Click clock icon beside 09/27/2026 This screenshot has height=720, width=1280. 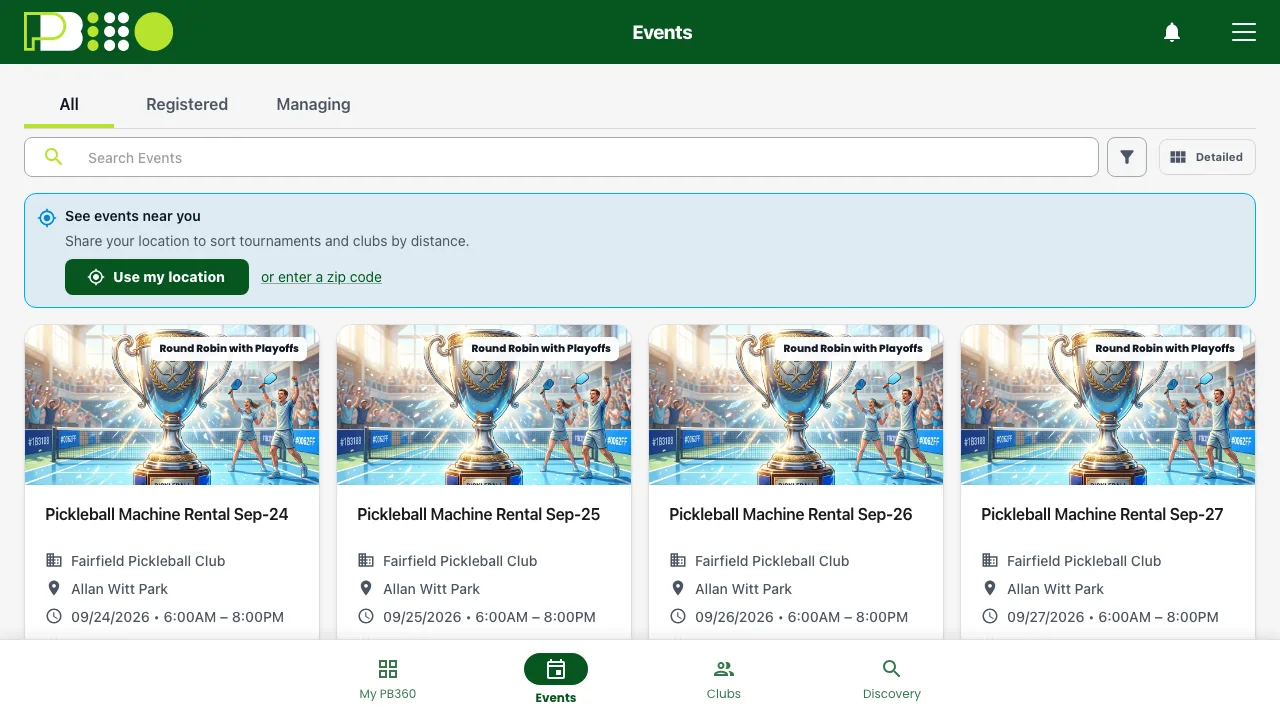[x=990, y=616]
